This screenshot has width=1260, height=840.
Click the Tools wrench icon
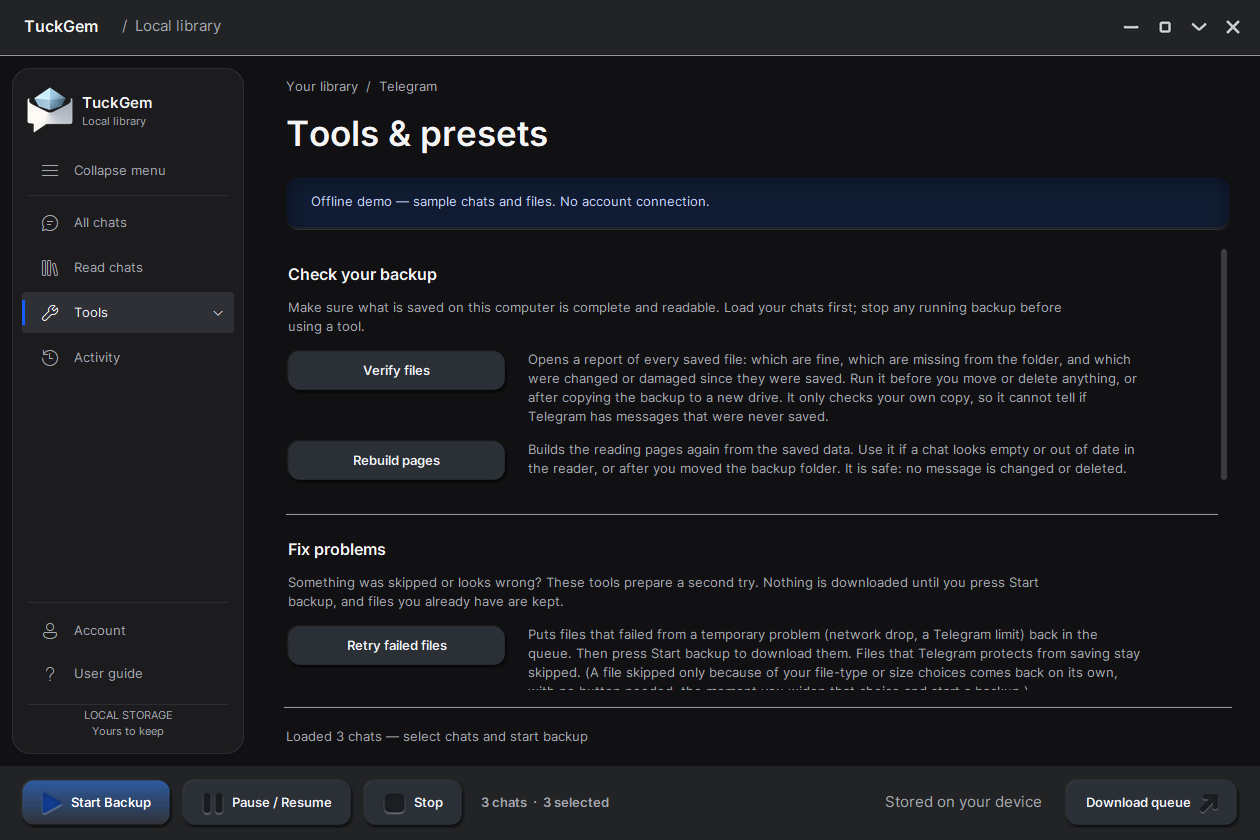[50, 313]
